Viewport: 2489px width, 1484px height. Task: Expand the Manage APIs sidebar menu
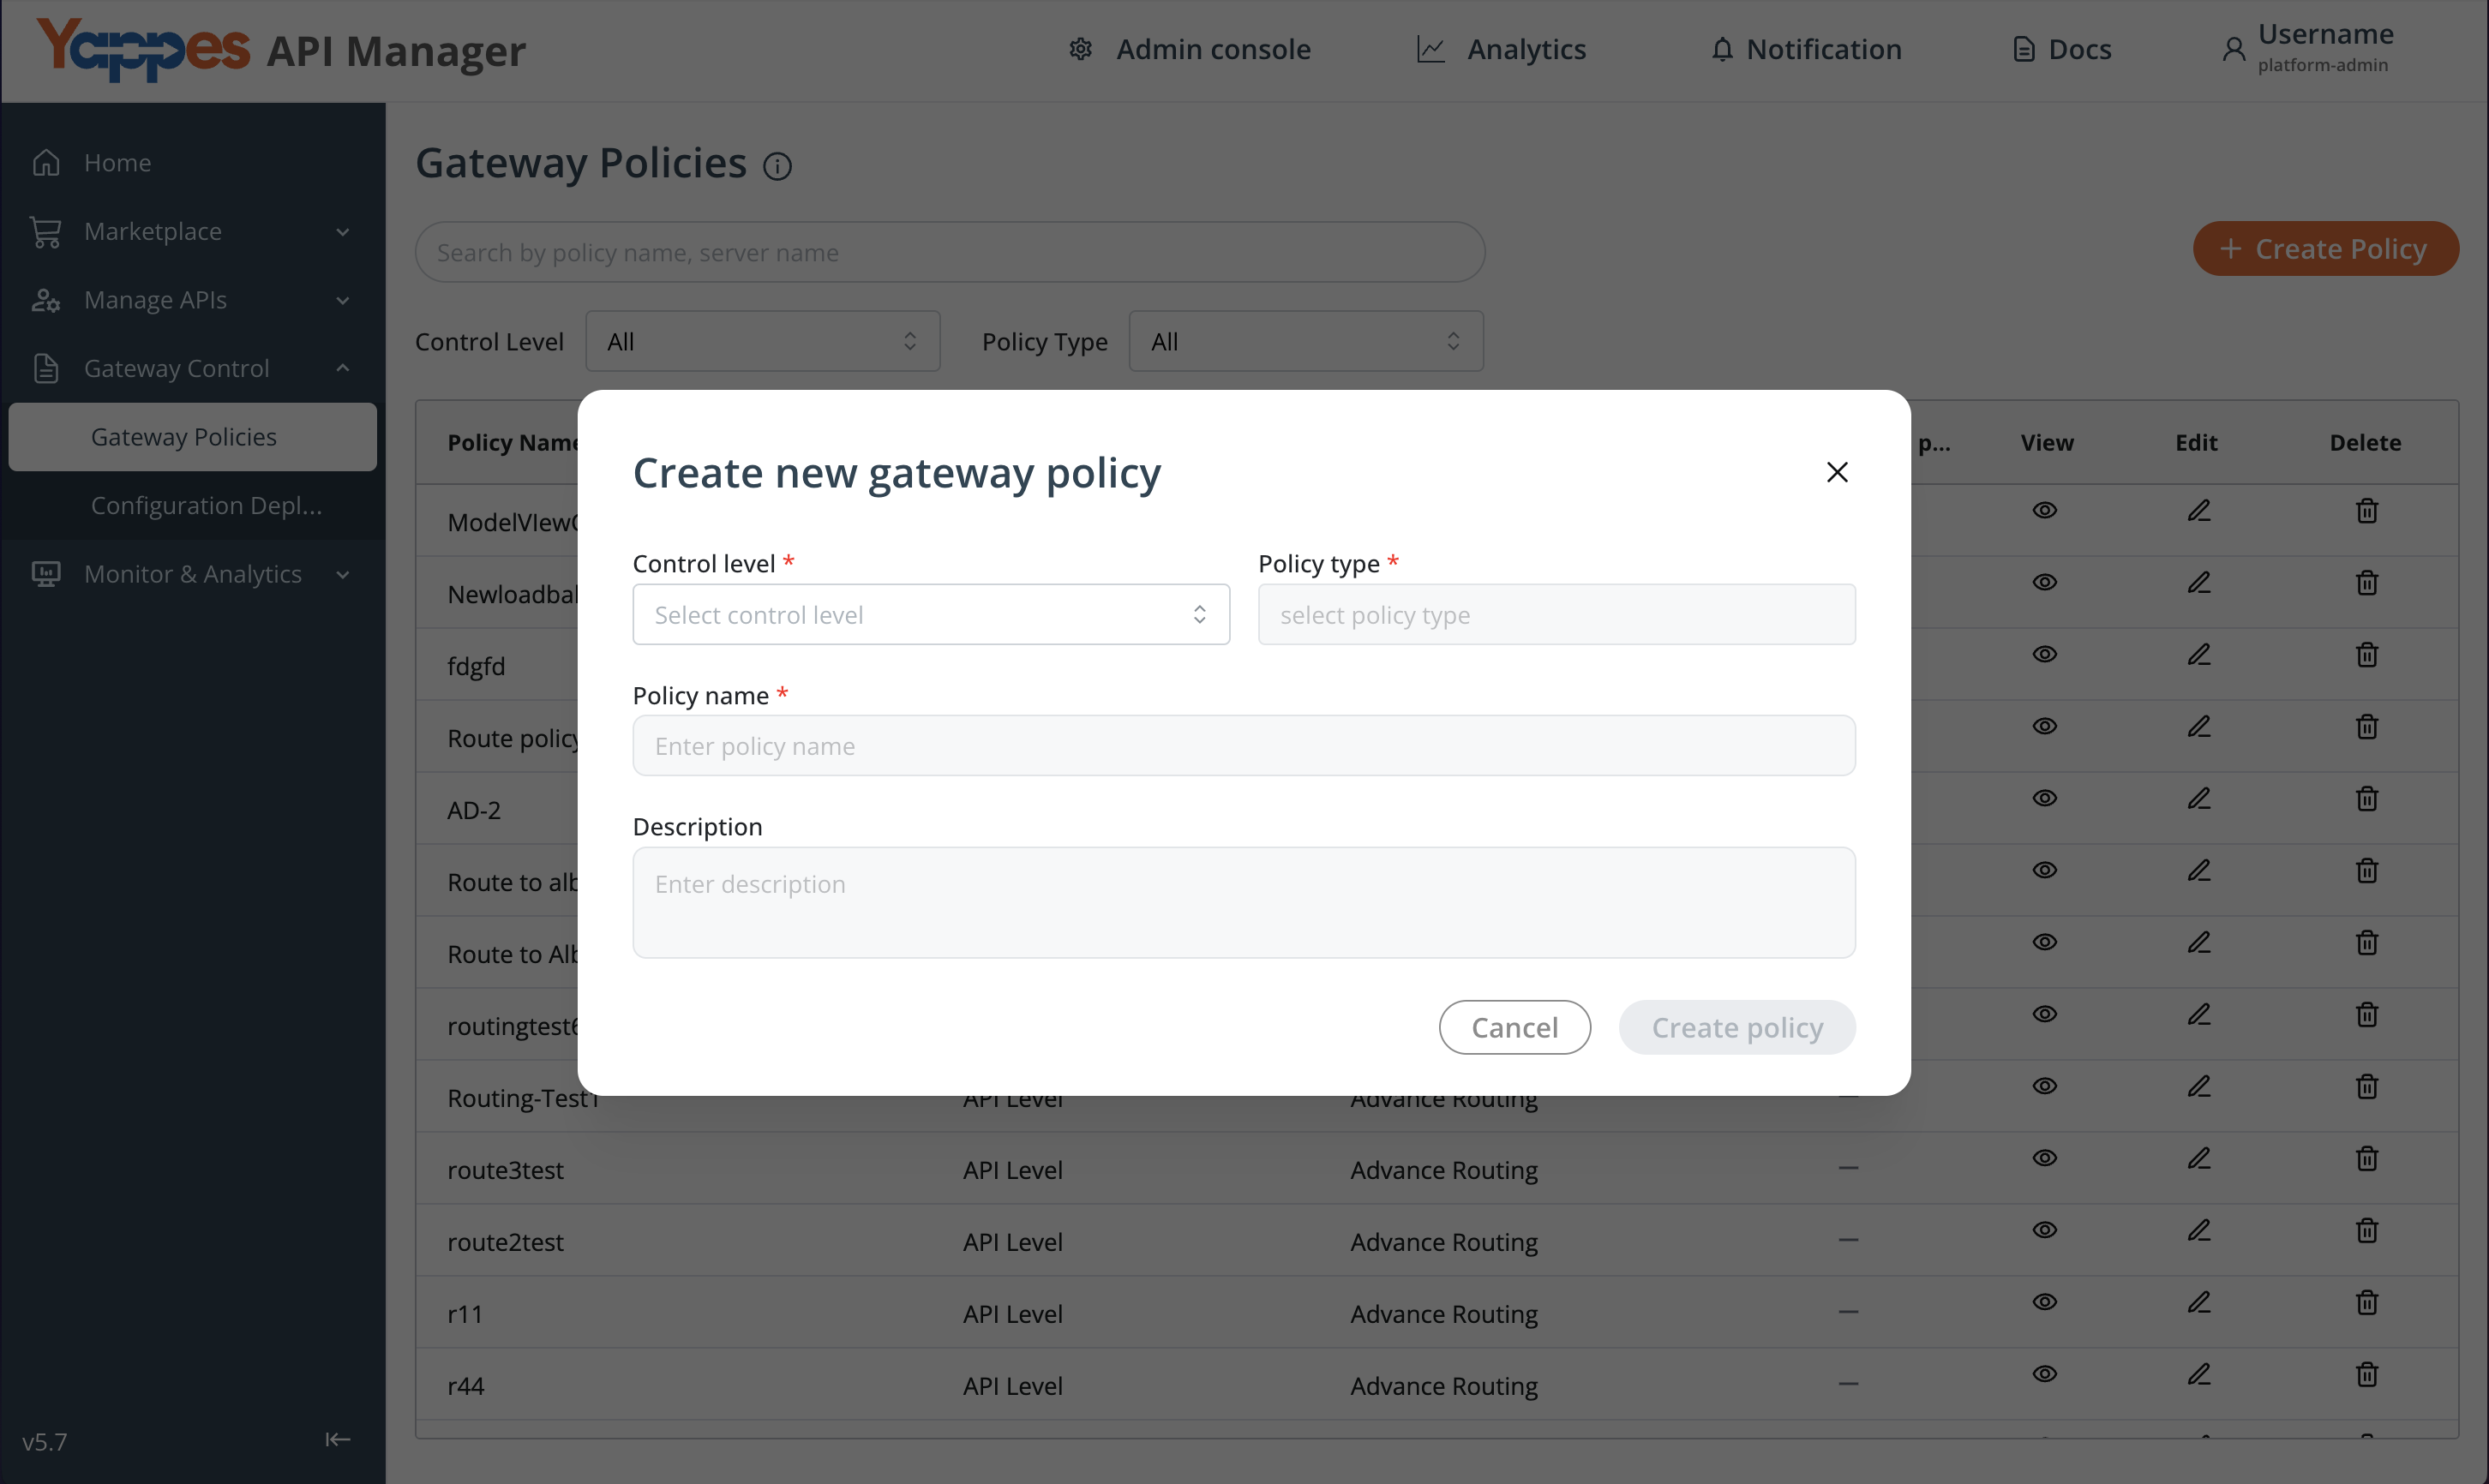pos(193,300)
